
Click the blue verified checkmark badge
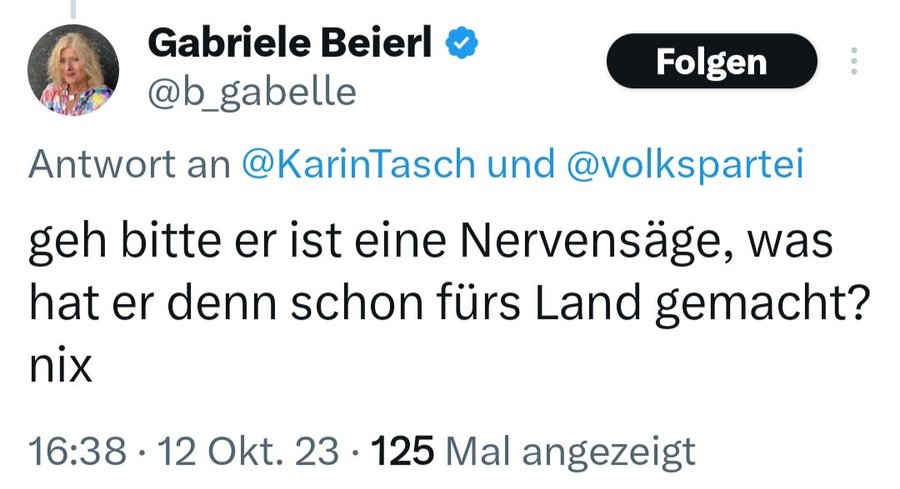462,43
